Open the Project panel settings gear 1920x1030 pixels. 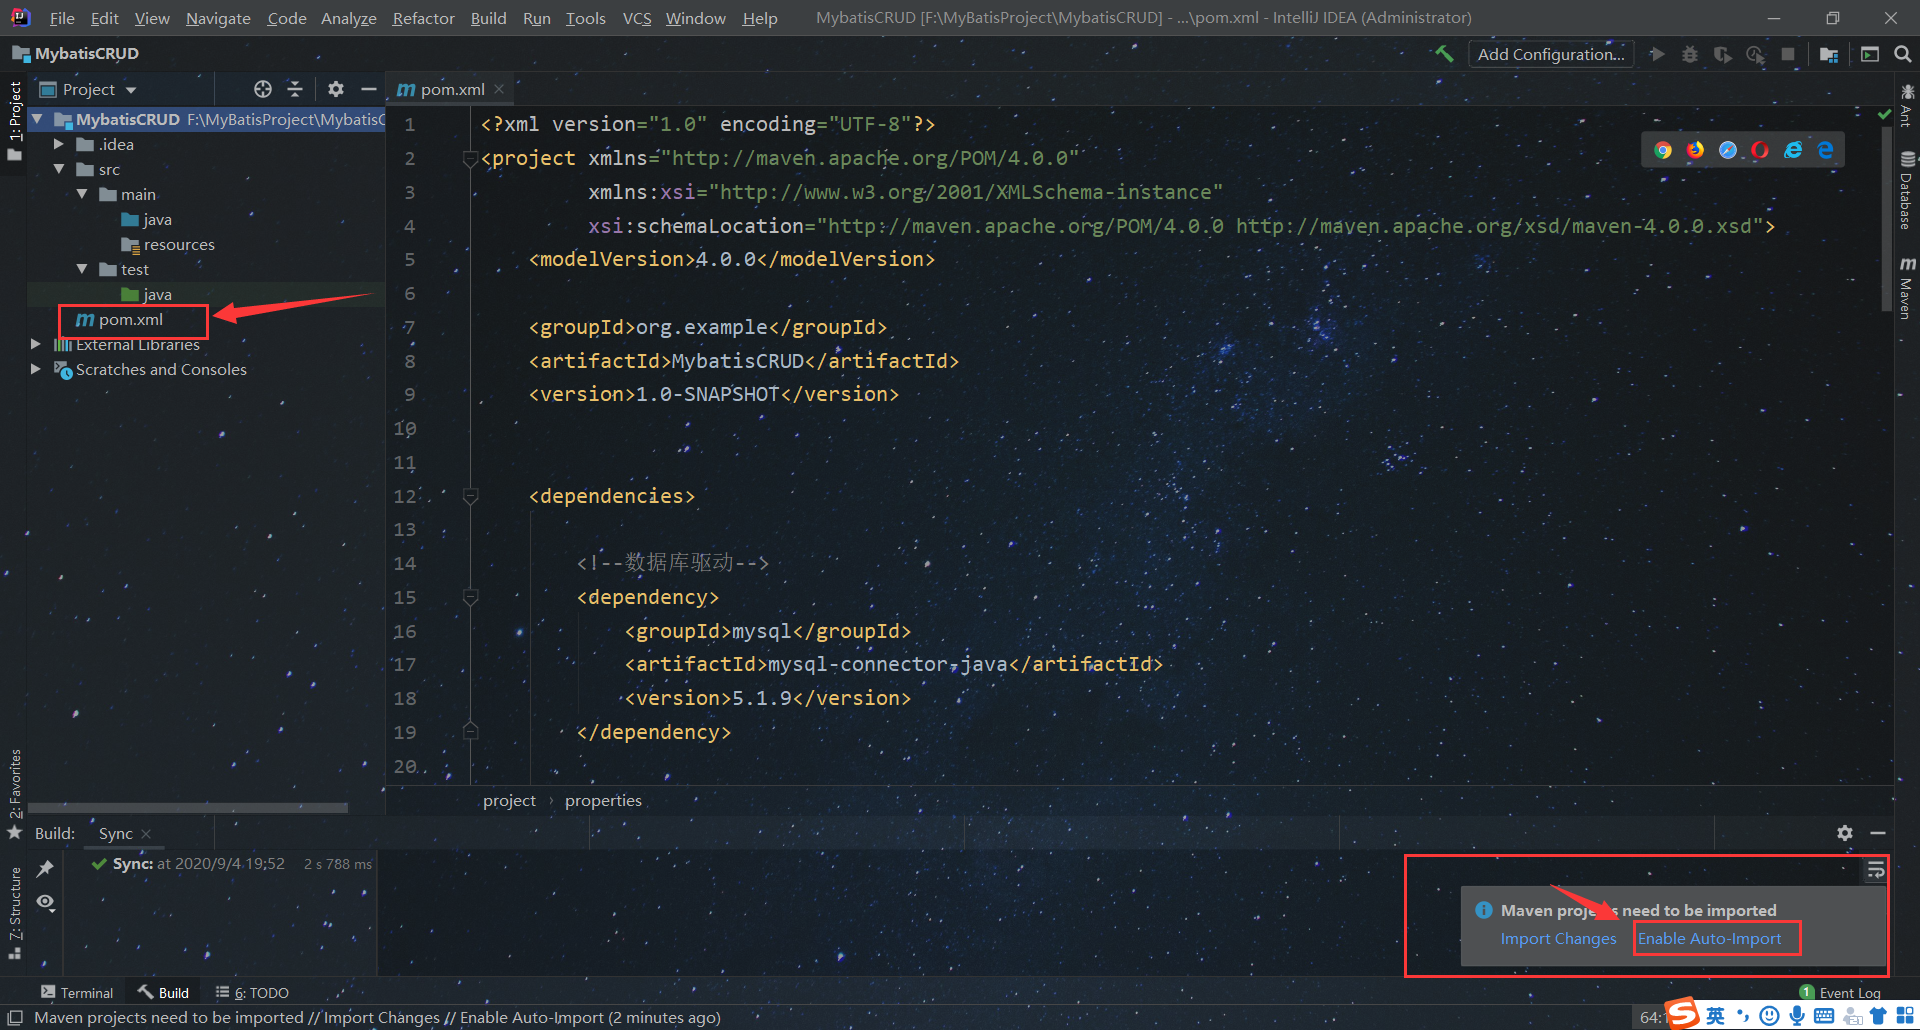[x=336, y=89]
